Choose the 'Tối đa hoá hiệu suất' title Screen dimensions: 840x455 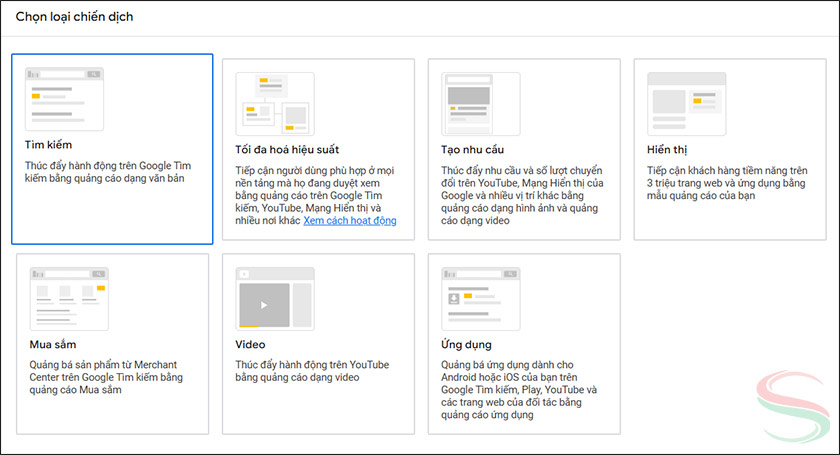(x=287, y=150)
